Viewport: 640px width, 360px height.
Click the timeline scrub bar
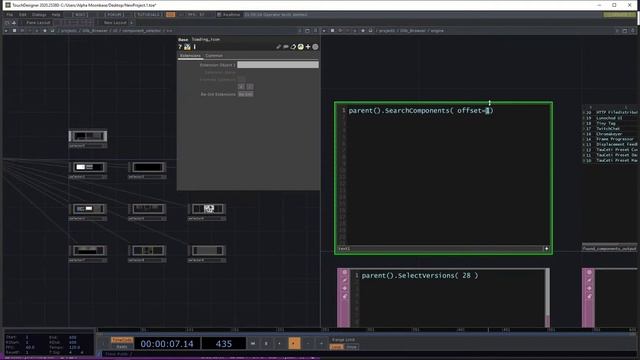tap(367, 330)
